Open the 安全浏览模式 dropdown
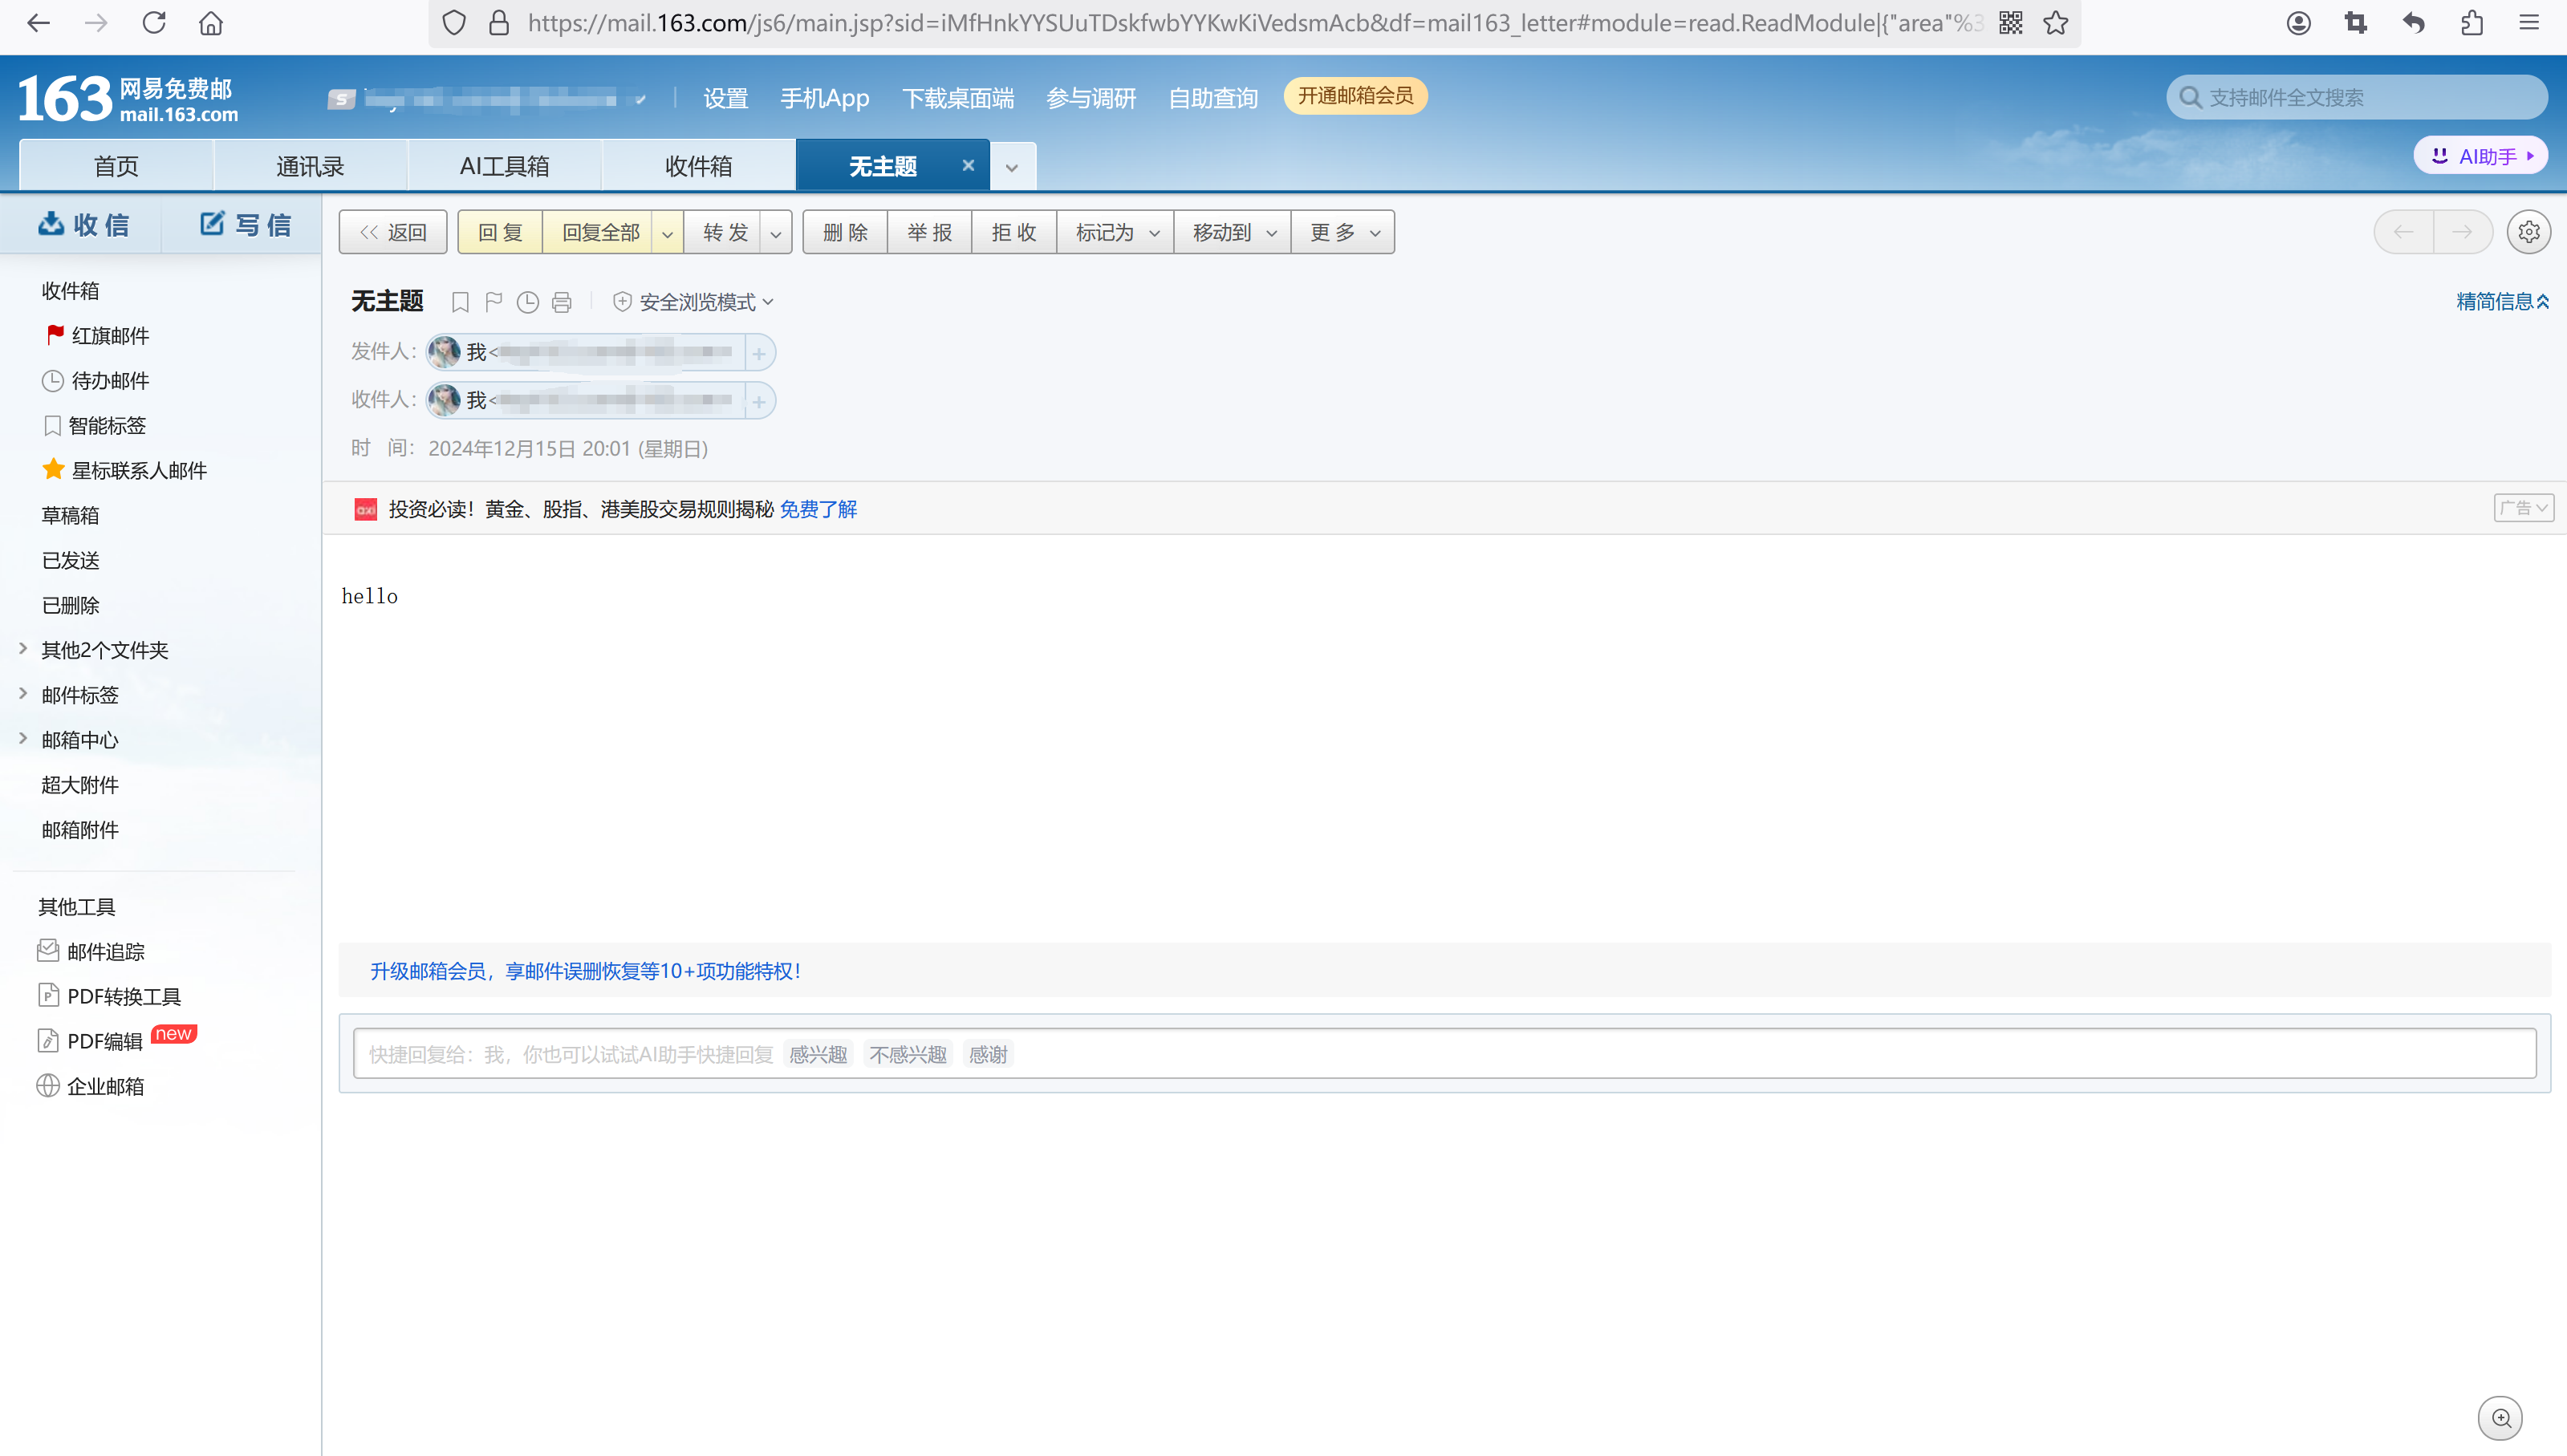Viewport: 2567px width, 1456px height. 768,301
